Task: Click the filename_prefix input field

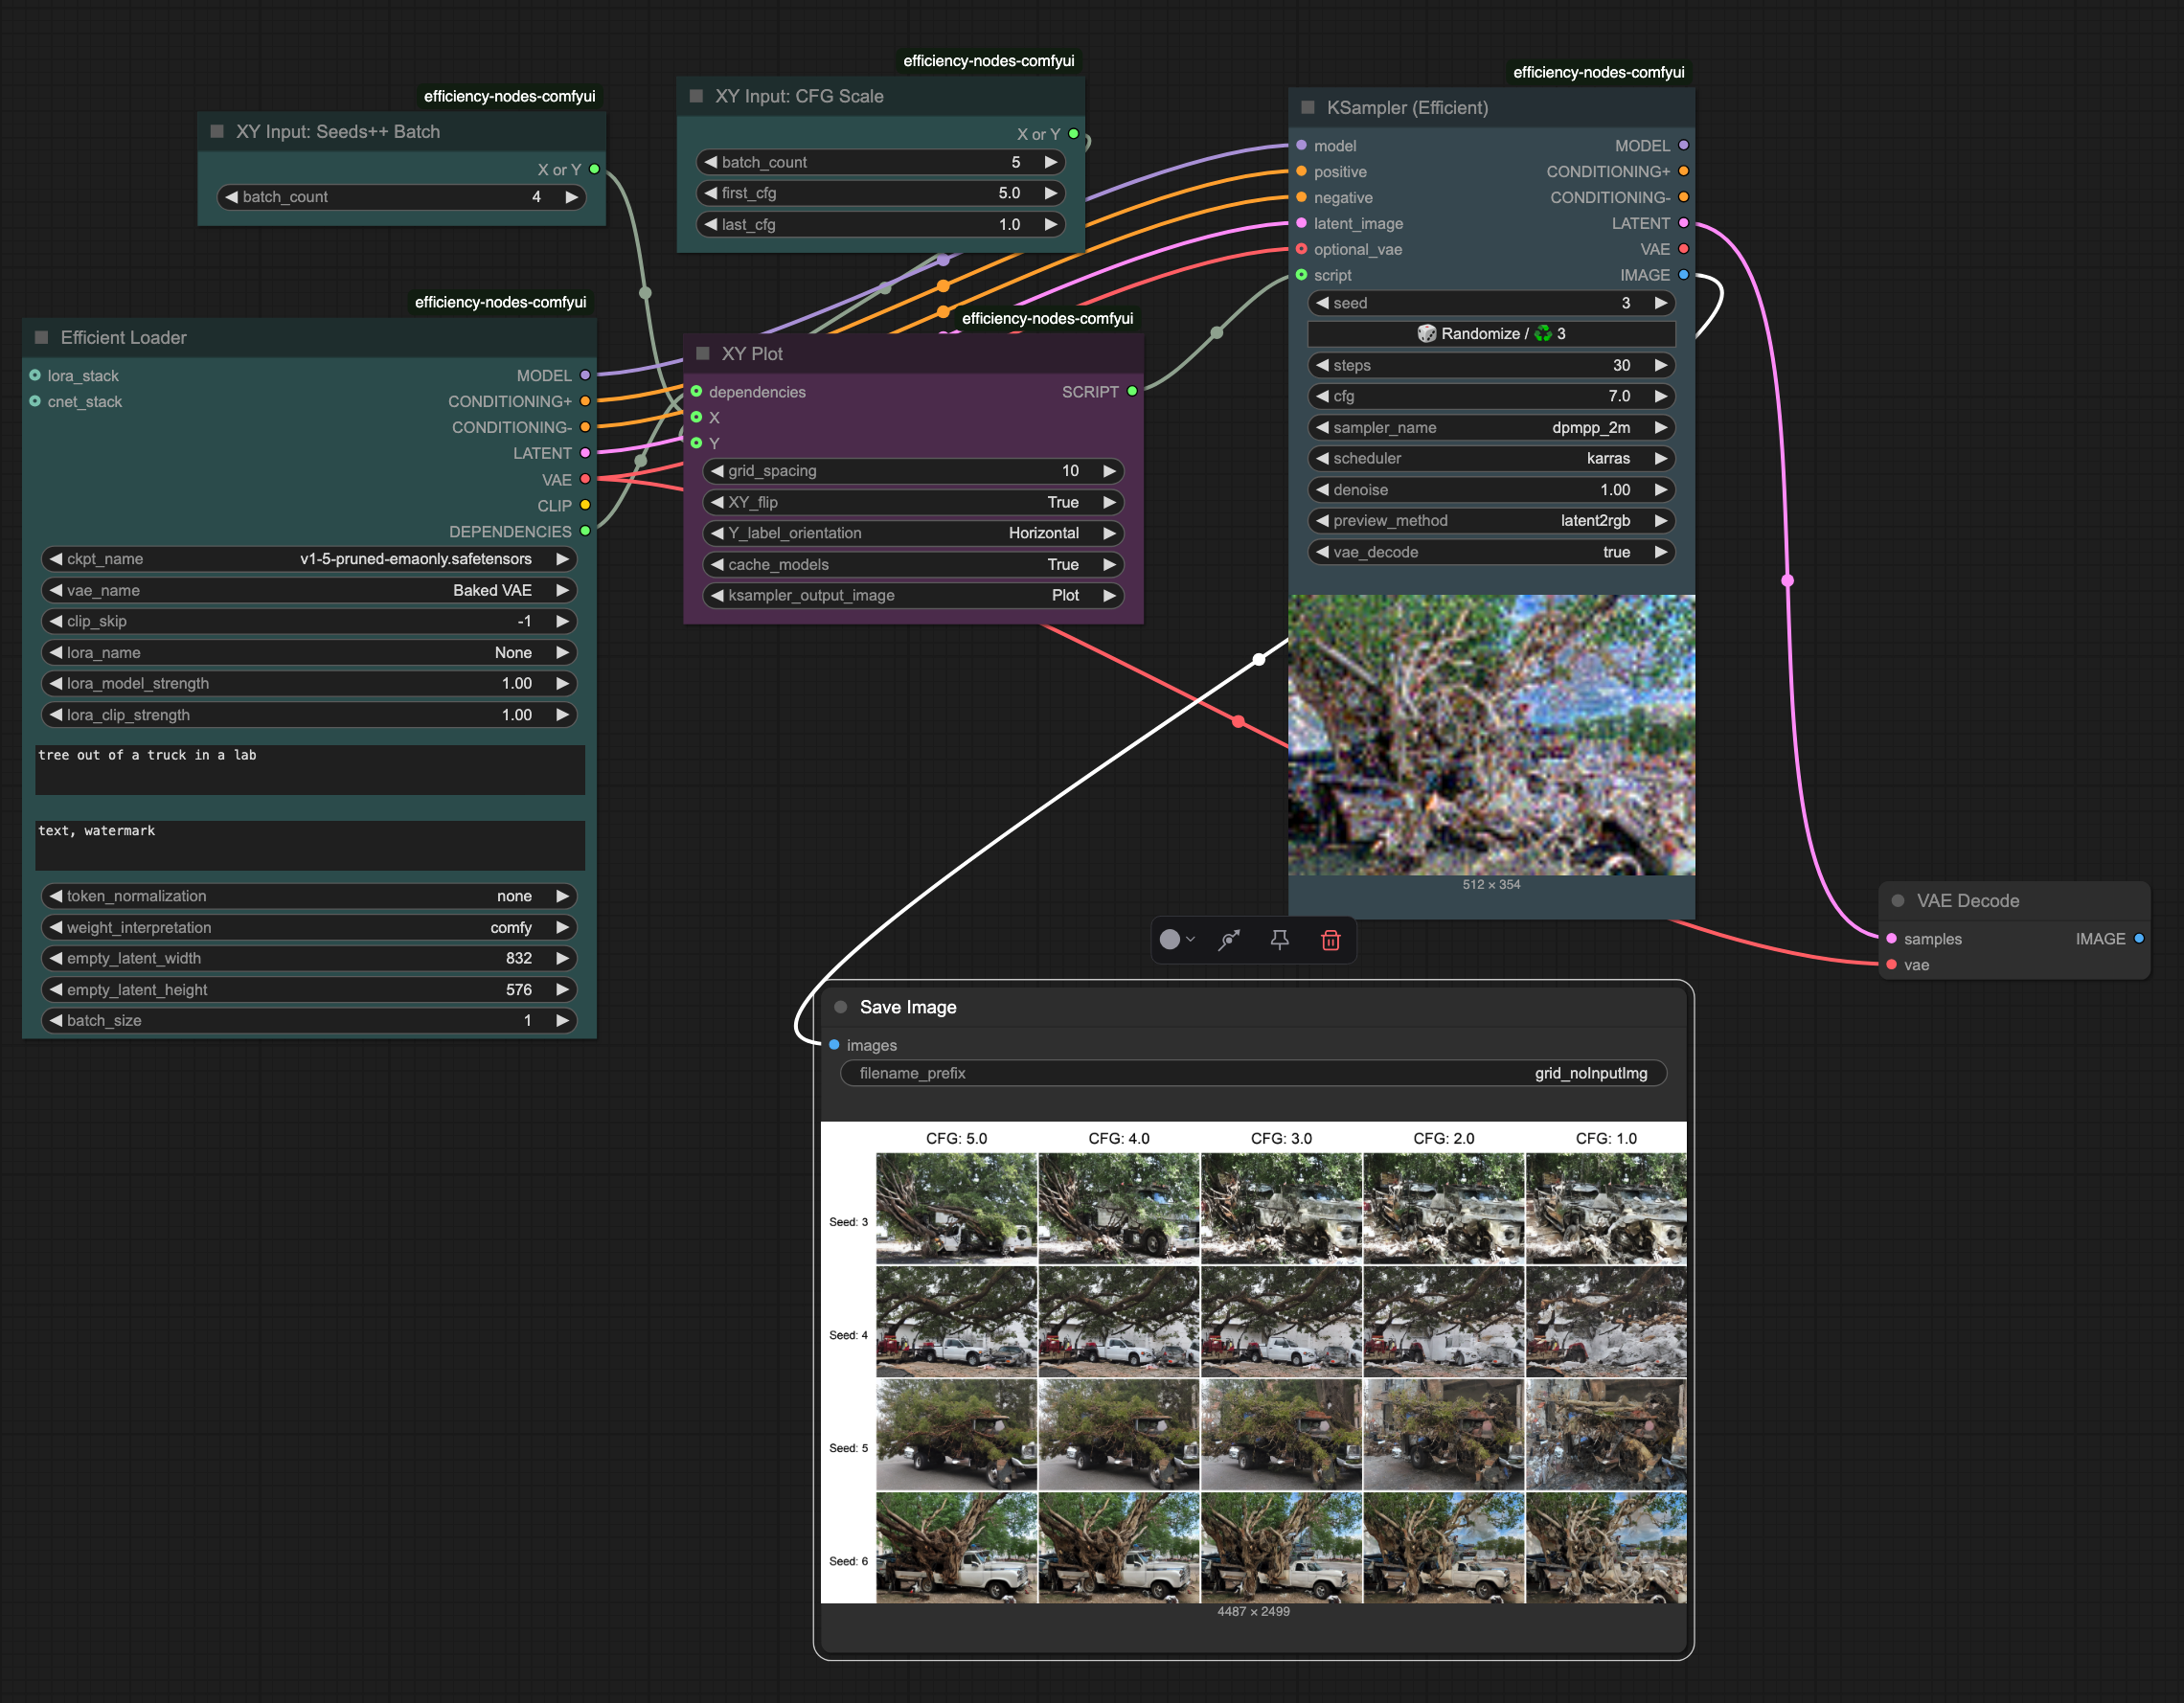Action: (x=1252, y=1073)
